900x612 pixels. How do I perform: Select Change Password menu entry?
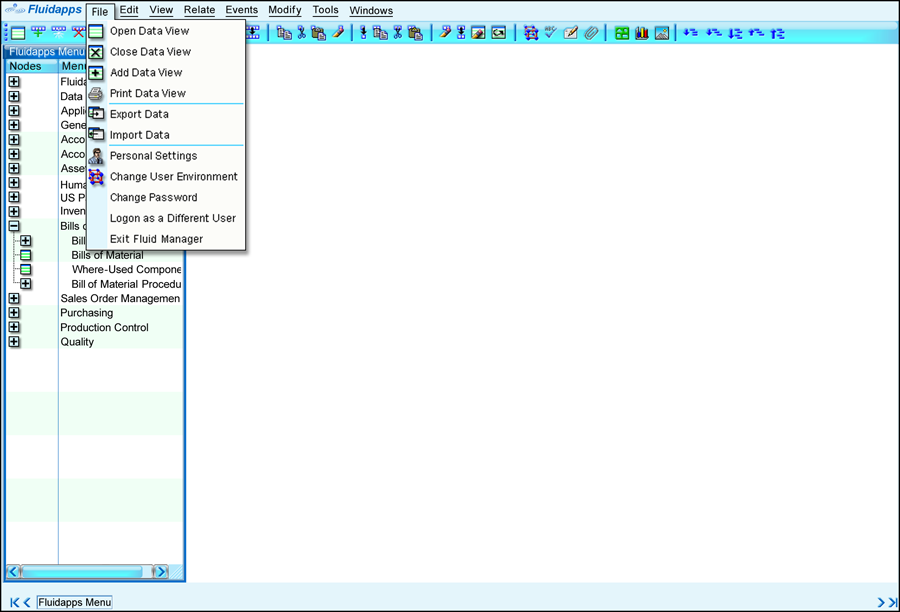(x=153, y=198)
